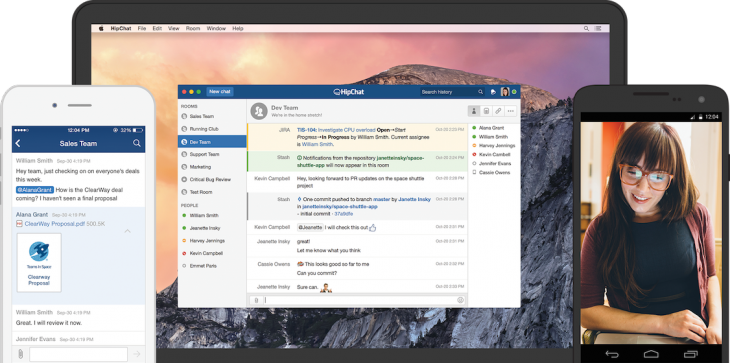Select William Smith in room members list
Image resolution: width=730 pixels, height=363 pixels.
(x=493, y=137)
